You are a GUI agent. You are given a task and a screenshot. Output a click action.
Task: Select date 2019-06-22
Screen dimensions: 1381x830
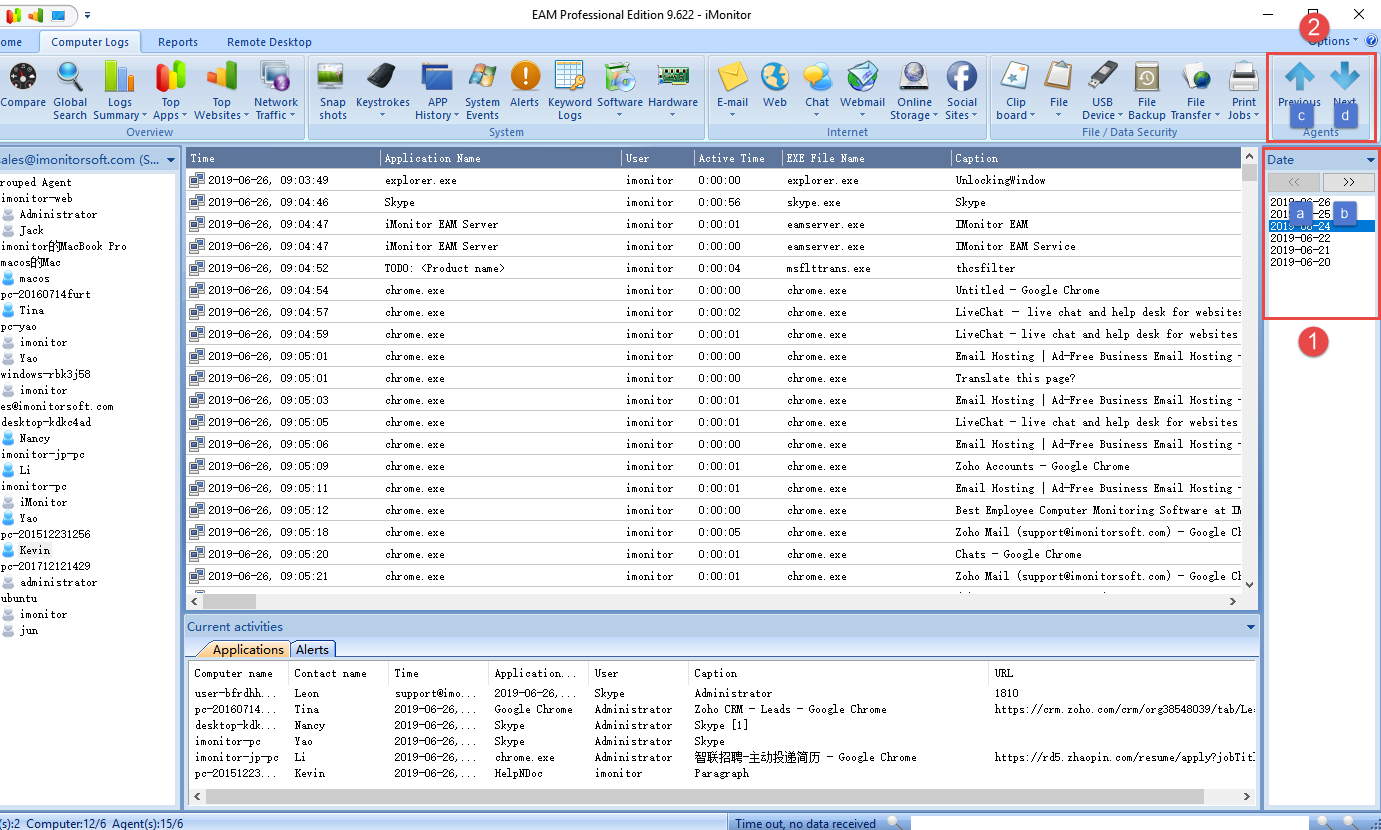pyautogui.click(x=1300, y=238)
